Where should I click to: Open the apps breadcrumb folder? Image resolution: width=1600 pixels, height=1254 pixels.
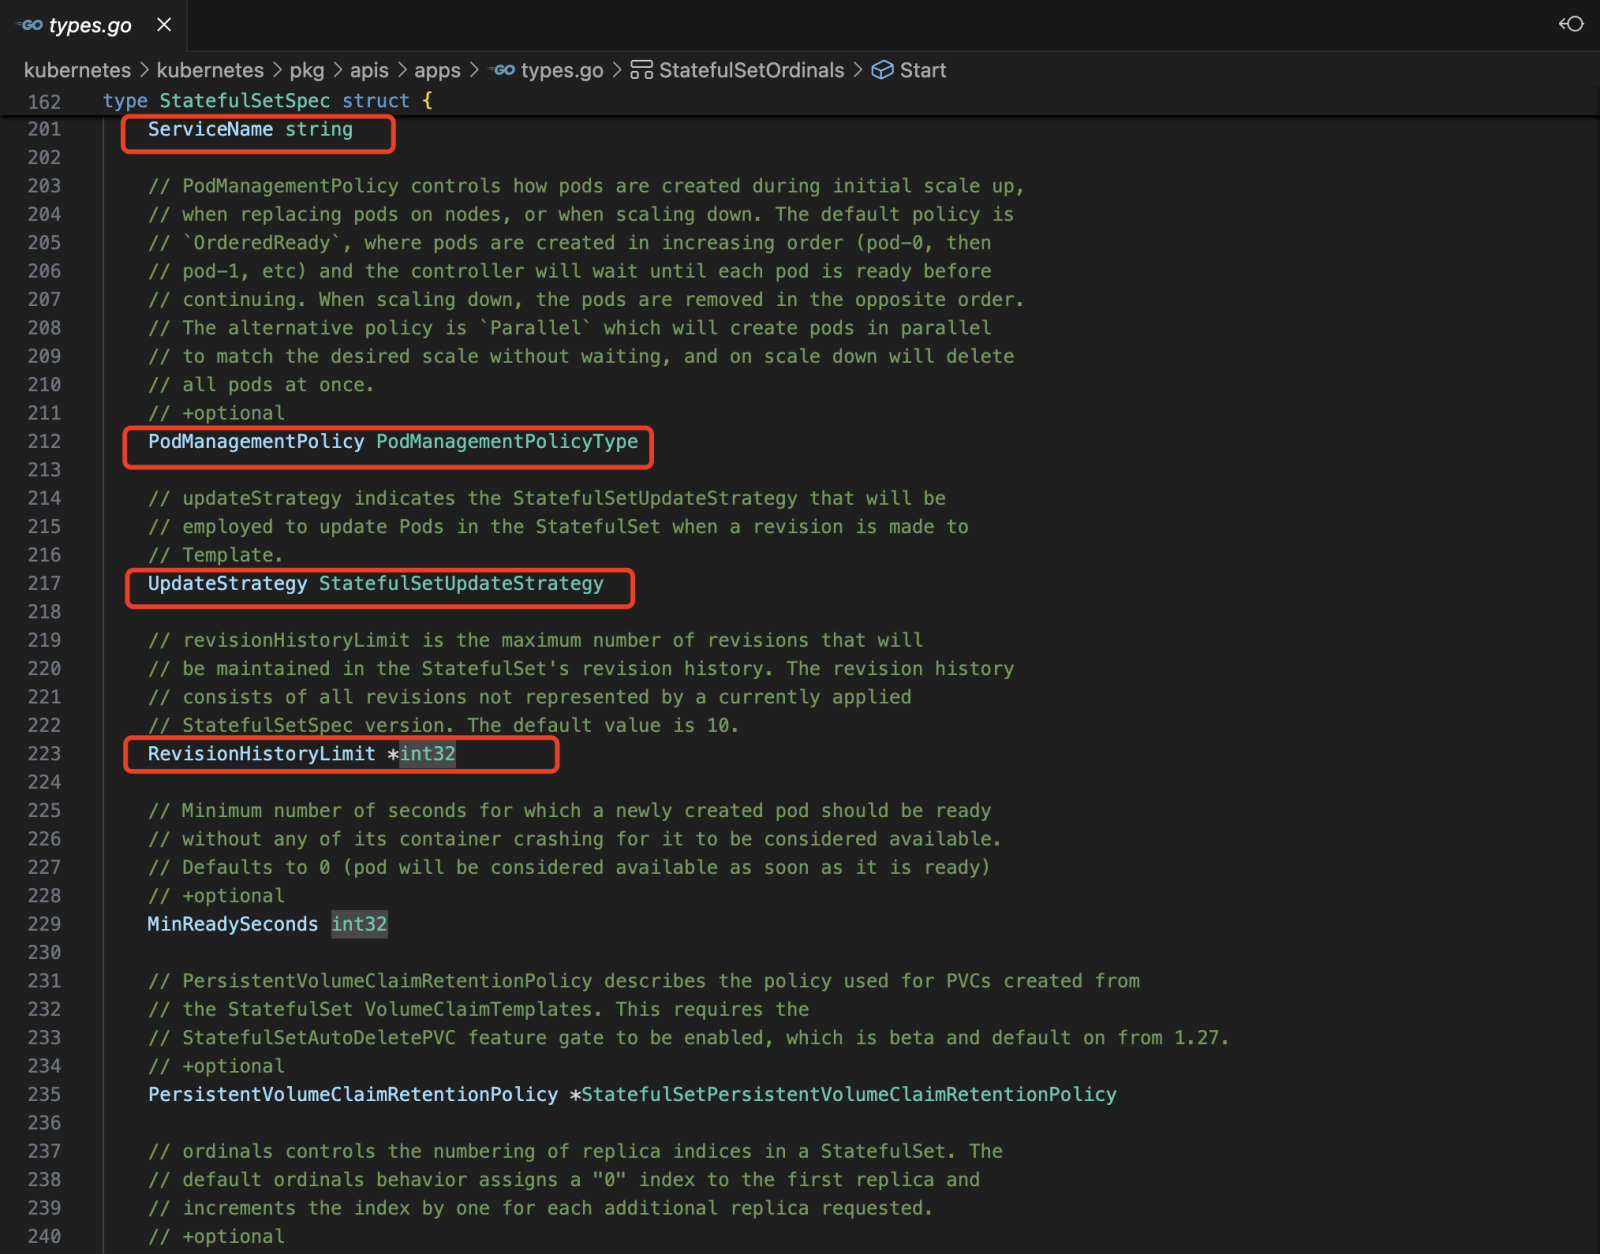coord(437,70)
